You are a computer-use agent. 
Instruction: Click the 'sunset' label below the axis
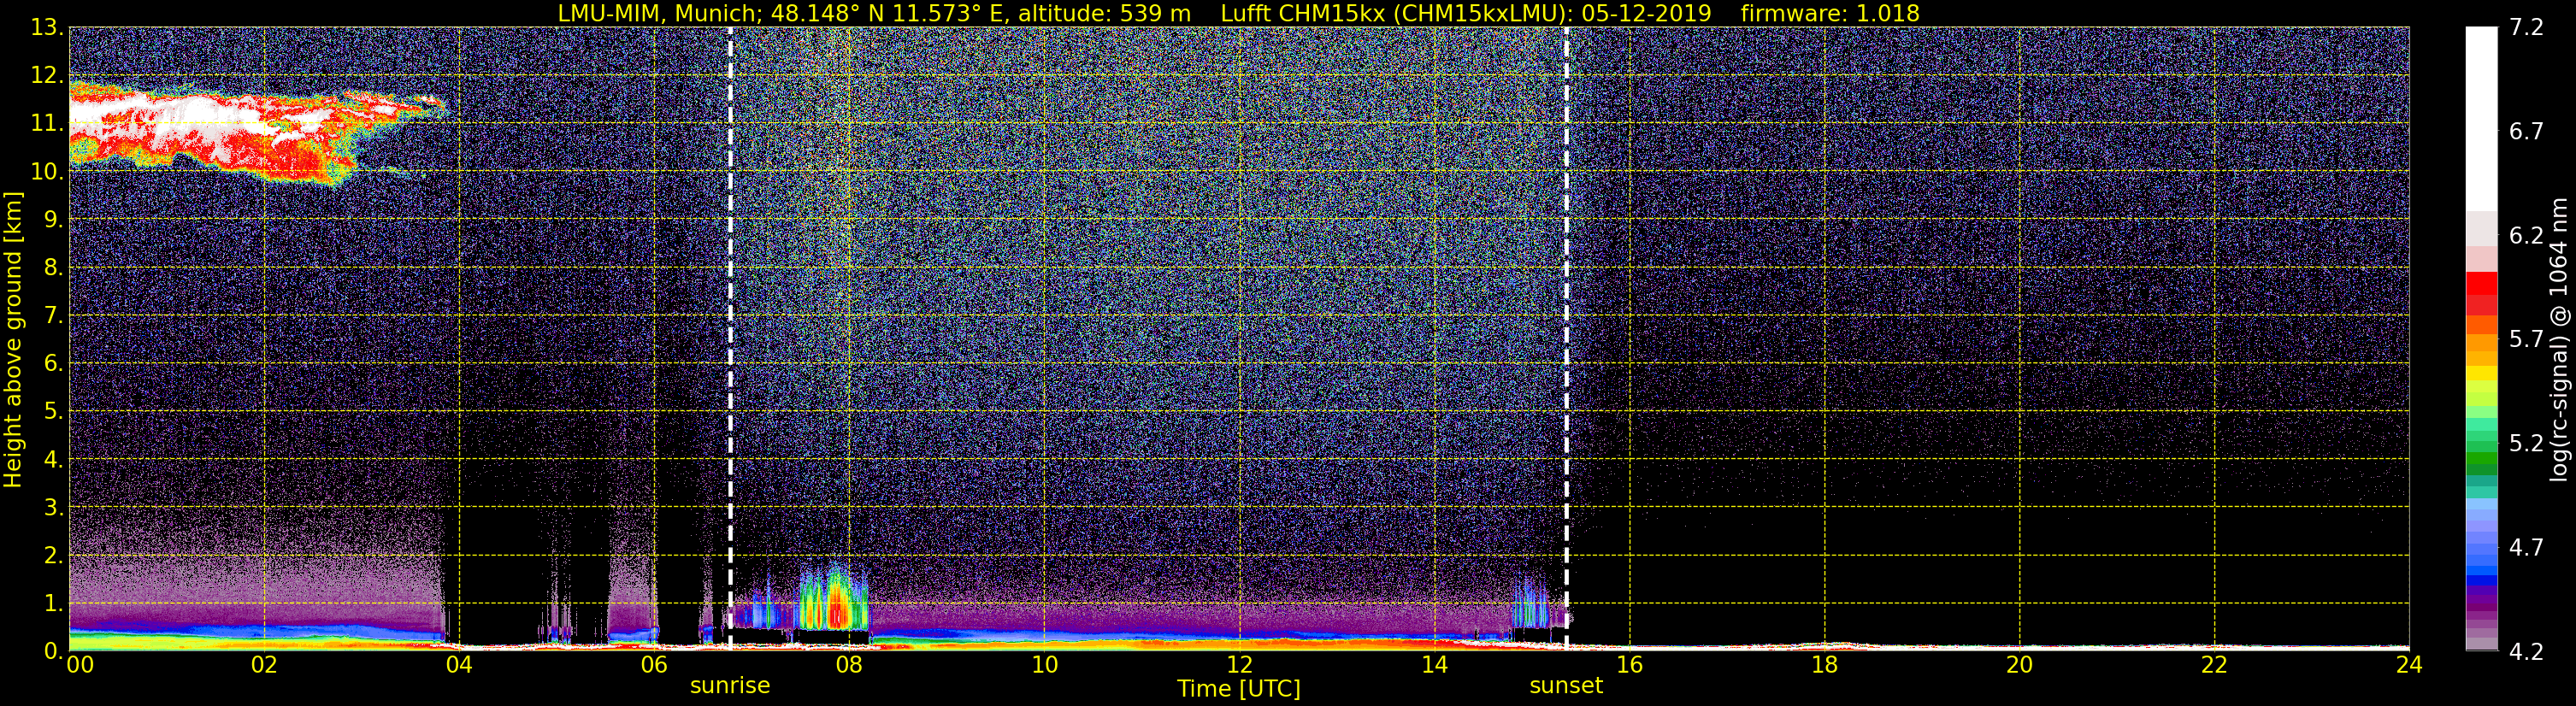tap(1566, 686)
